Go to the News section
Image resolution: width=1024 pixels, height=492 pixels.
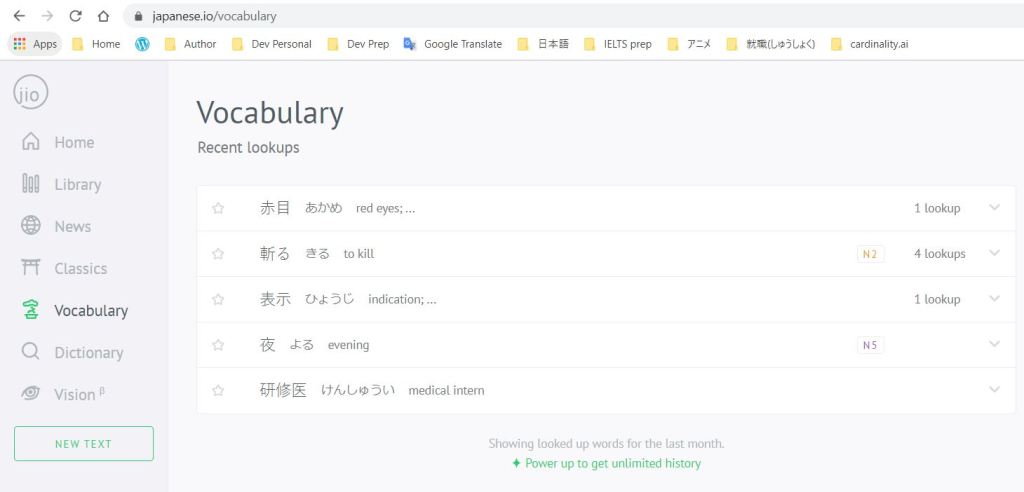point(72,226)
